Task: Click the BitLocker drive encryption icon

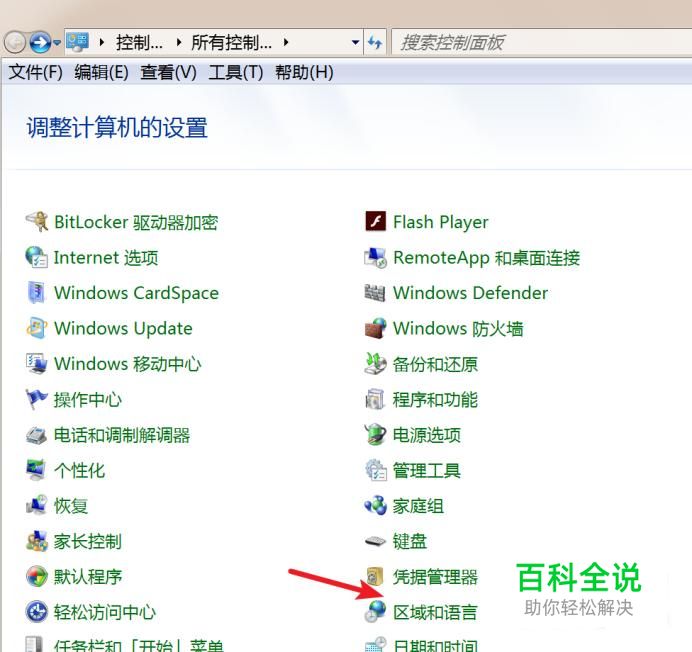Action: [37, 222]
